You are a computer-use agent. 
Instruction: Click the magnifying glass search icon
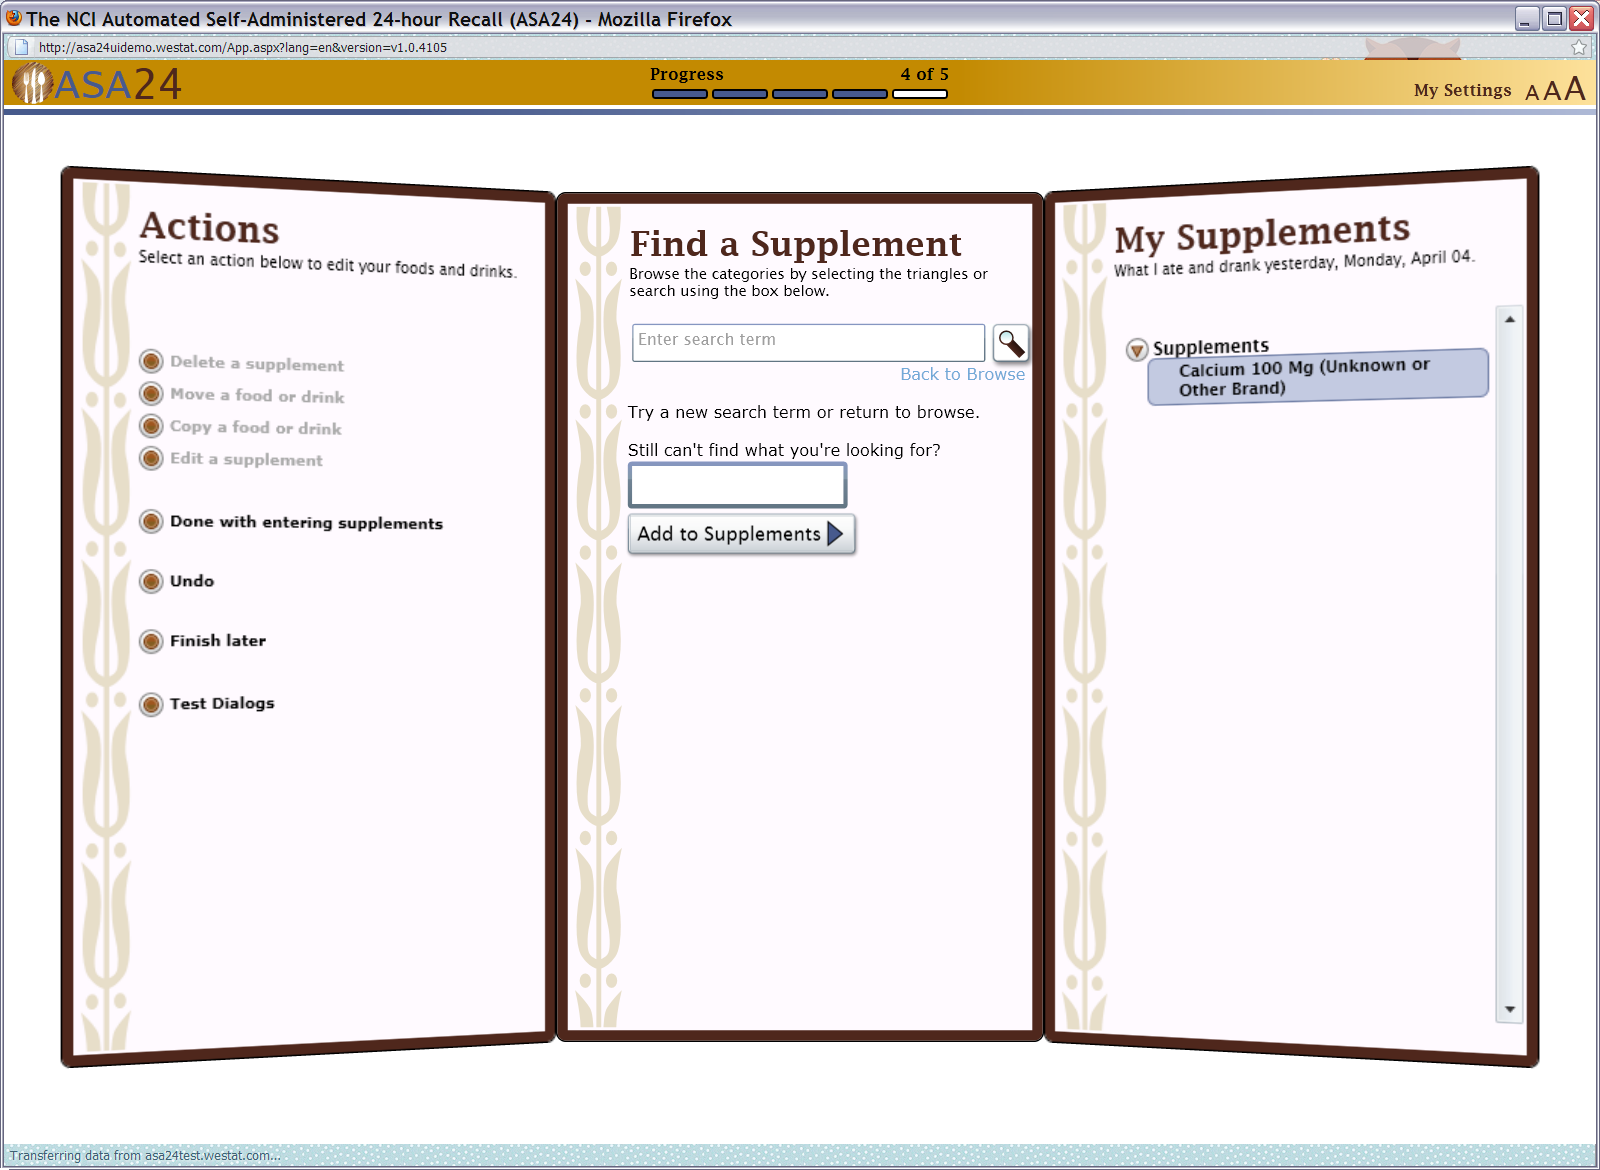click(1011, 343)
